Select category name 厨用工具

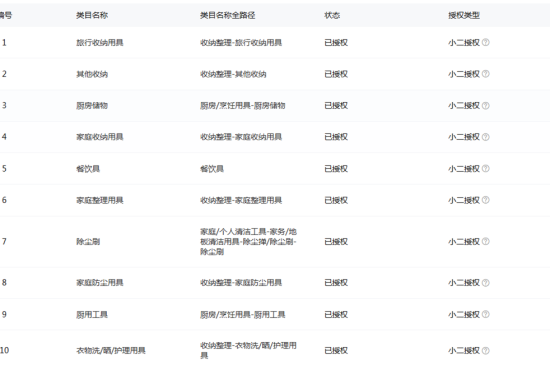point(92,315)
